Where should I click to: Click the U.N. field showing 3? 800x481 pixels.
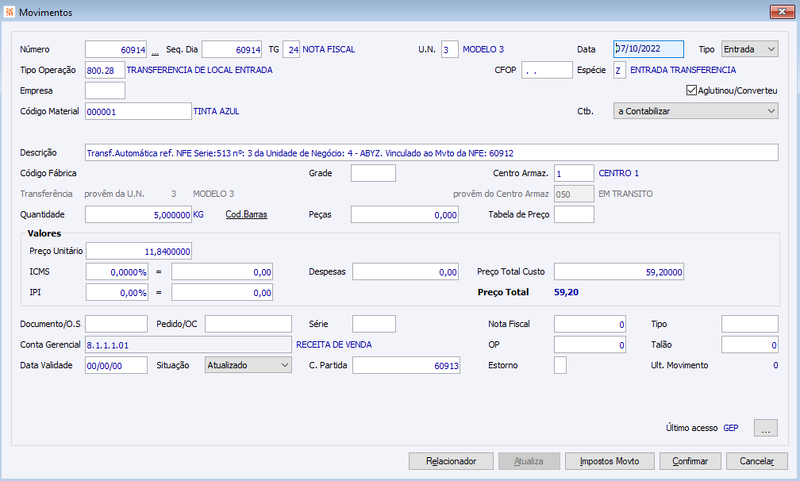click(449, 49)
